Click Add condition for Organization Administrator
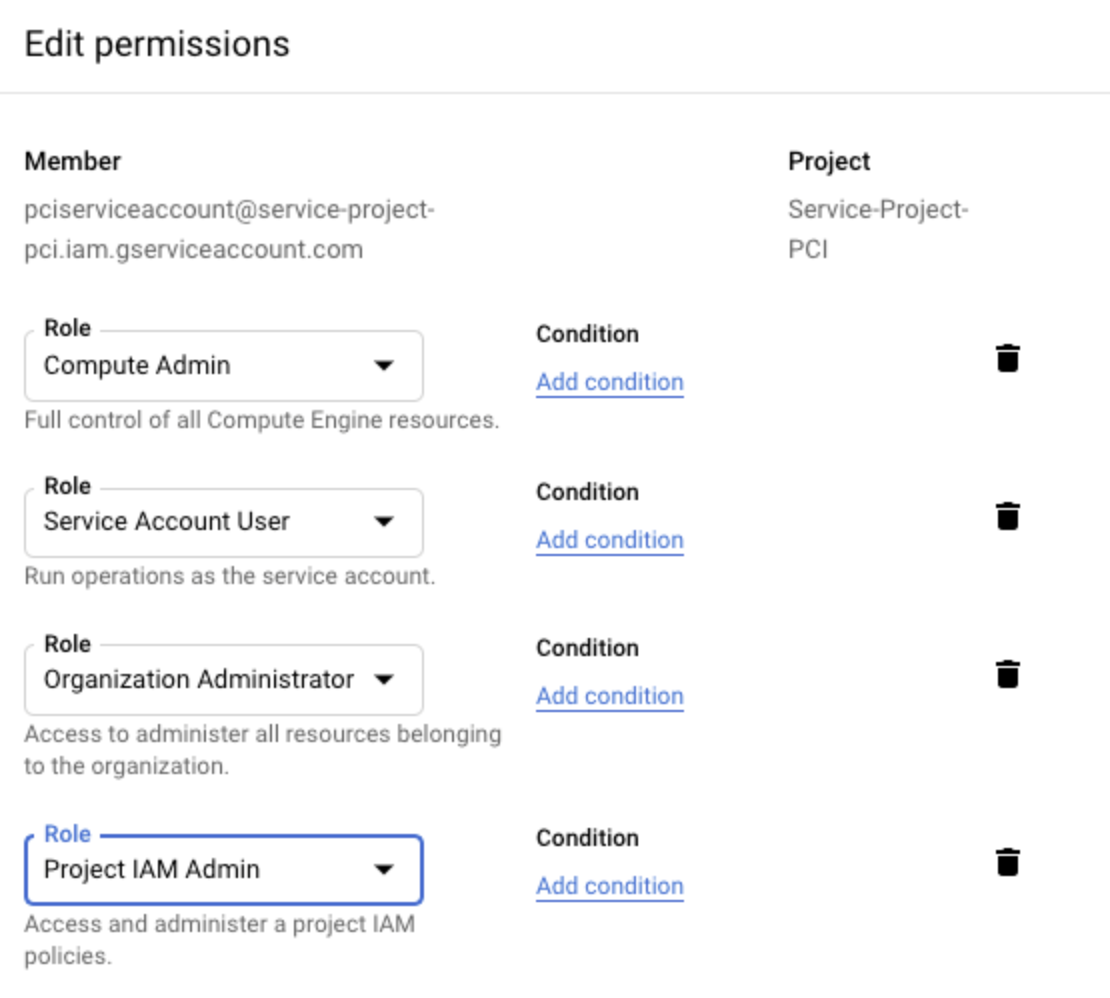1110x998 pixels. click(x=609, y=696)
